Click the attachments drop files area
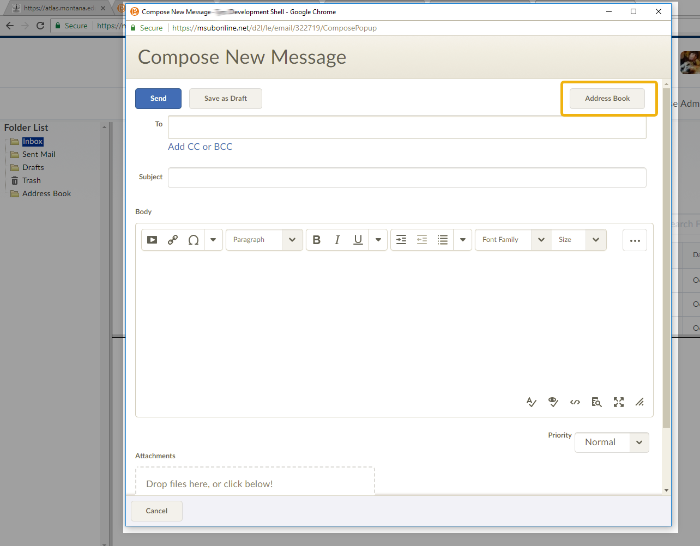This screenshot has height=546, width=700. click(x=255, y=481)
